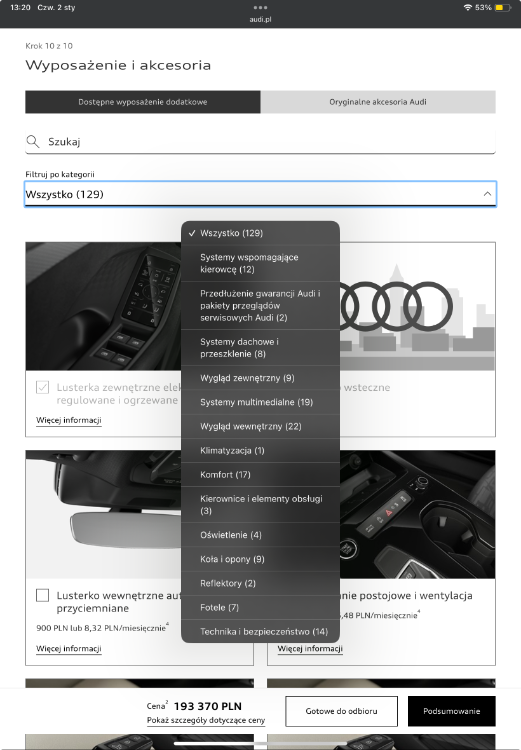Choose Przedłużenie gwarancji Audi option
This screenshot has height=750, width=521.
pos(260,305)
